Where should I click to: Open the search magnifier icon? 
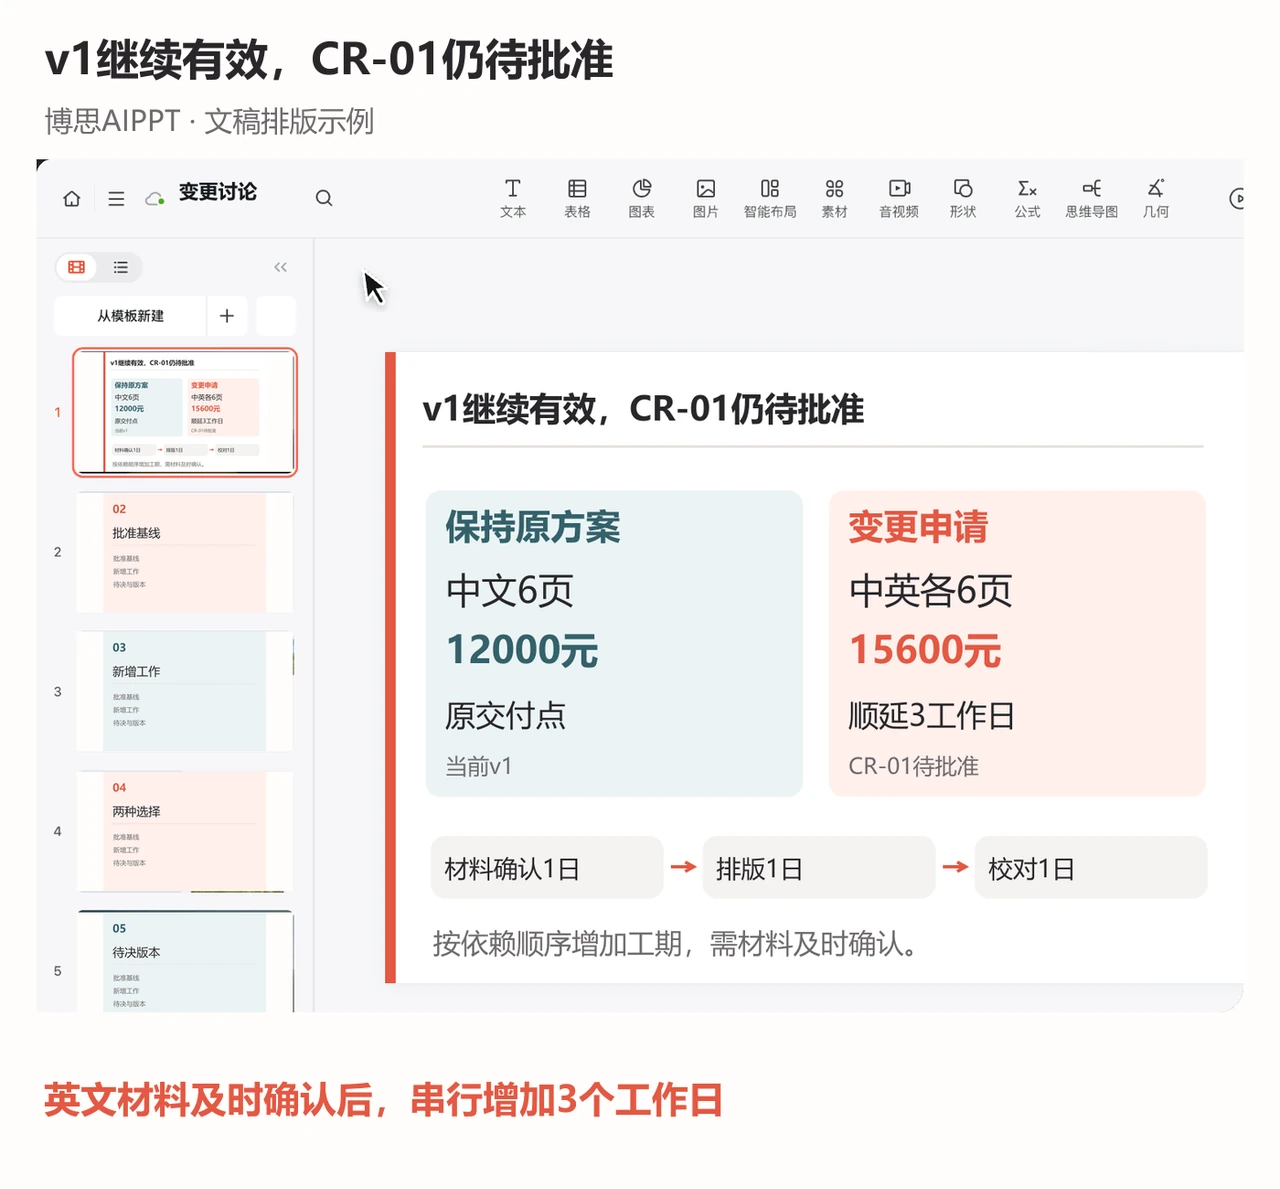pyautogui.click(x=324, y=198)
